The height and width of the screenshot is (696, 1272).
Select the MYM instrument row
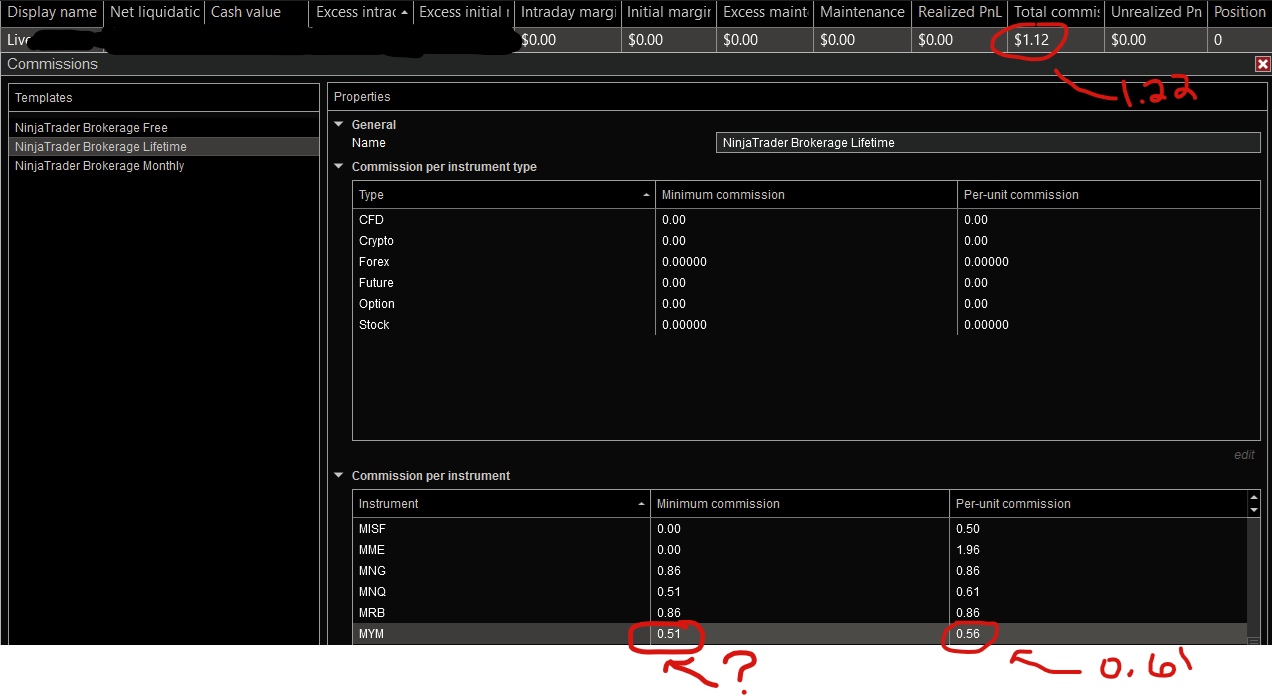(x=800, y=634)
